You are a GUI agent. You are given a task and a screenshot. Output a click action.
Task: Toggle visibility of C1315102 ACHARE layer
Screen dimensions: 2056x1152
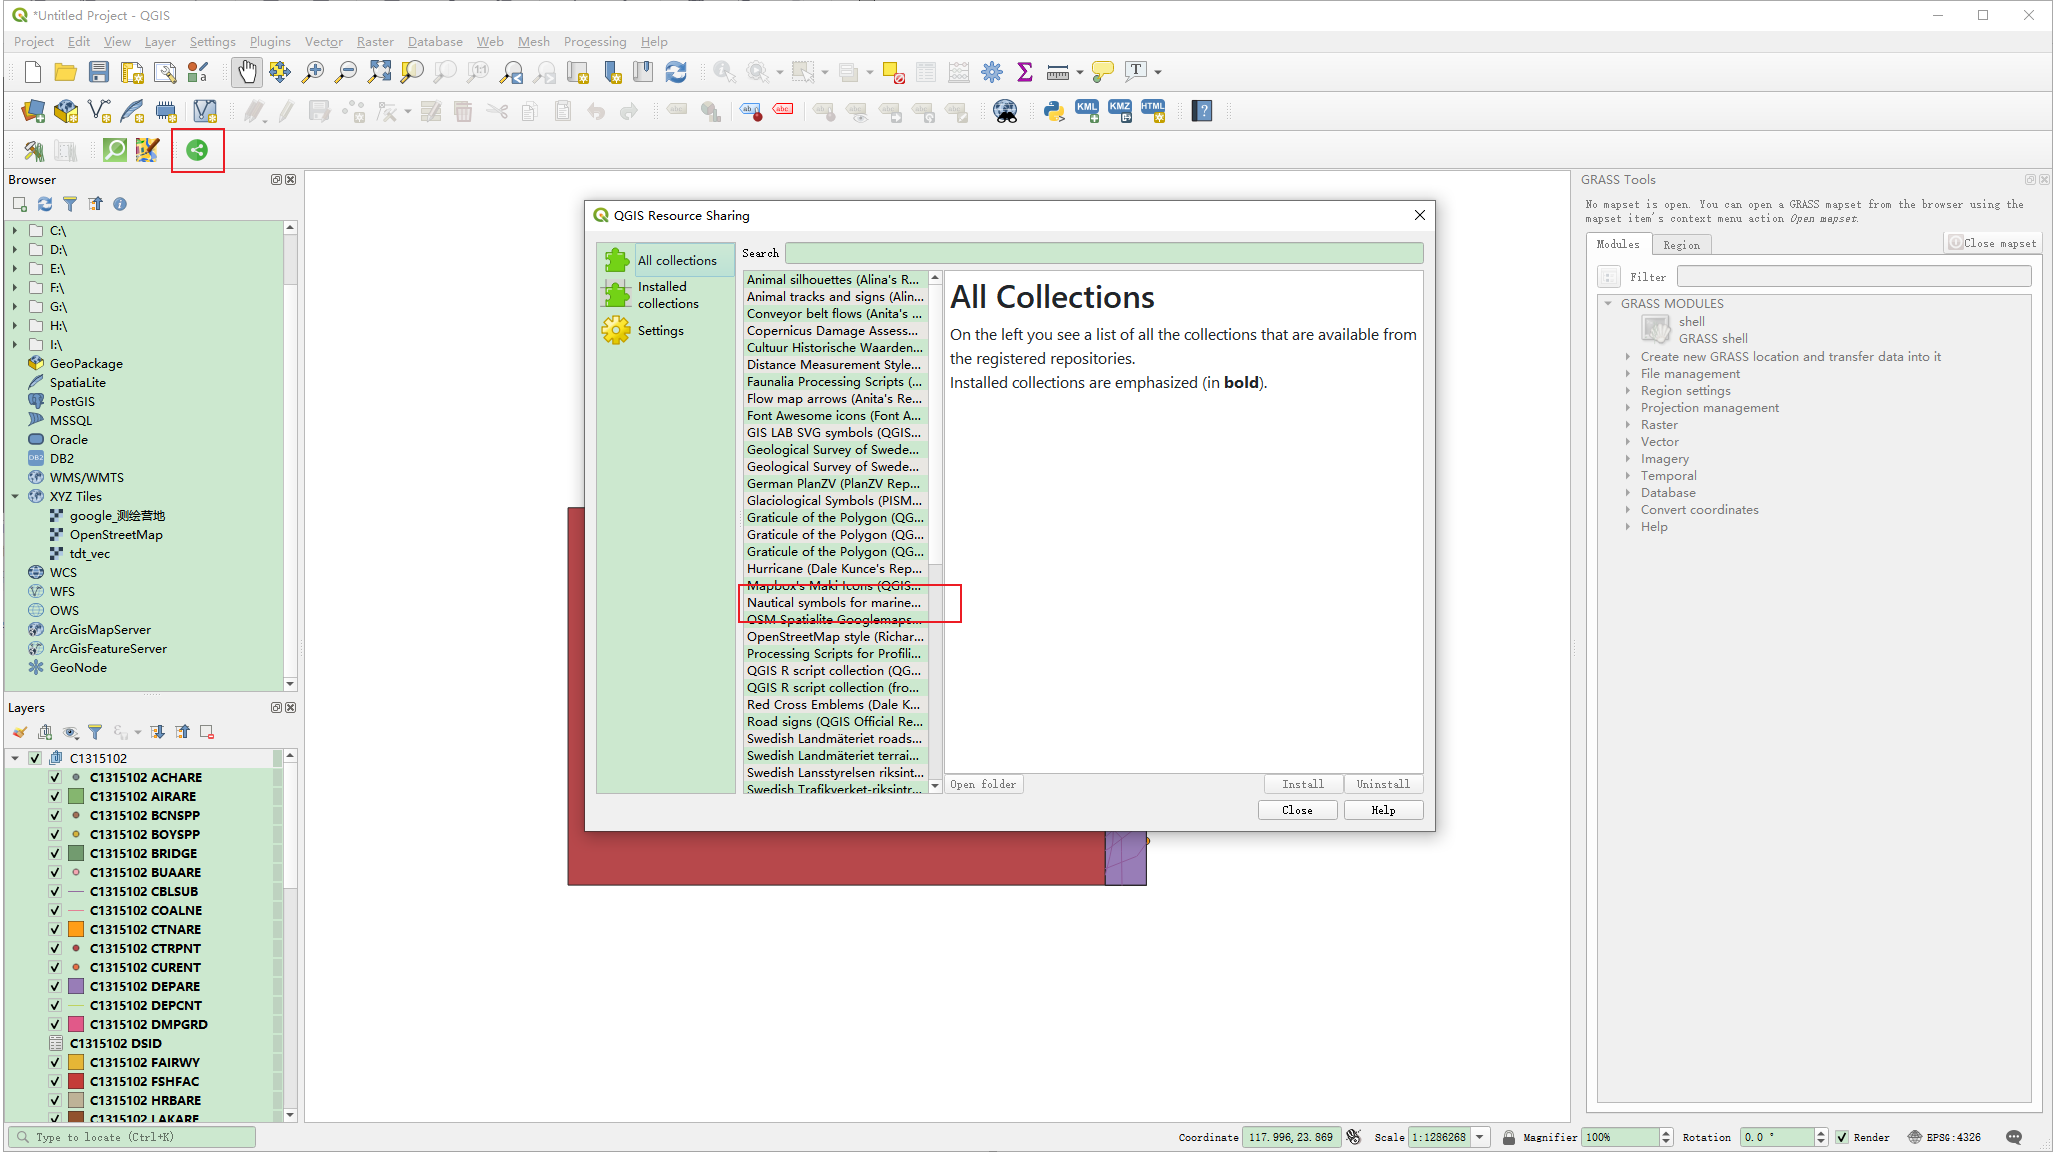click(x=55, y=777)
